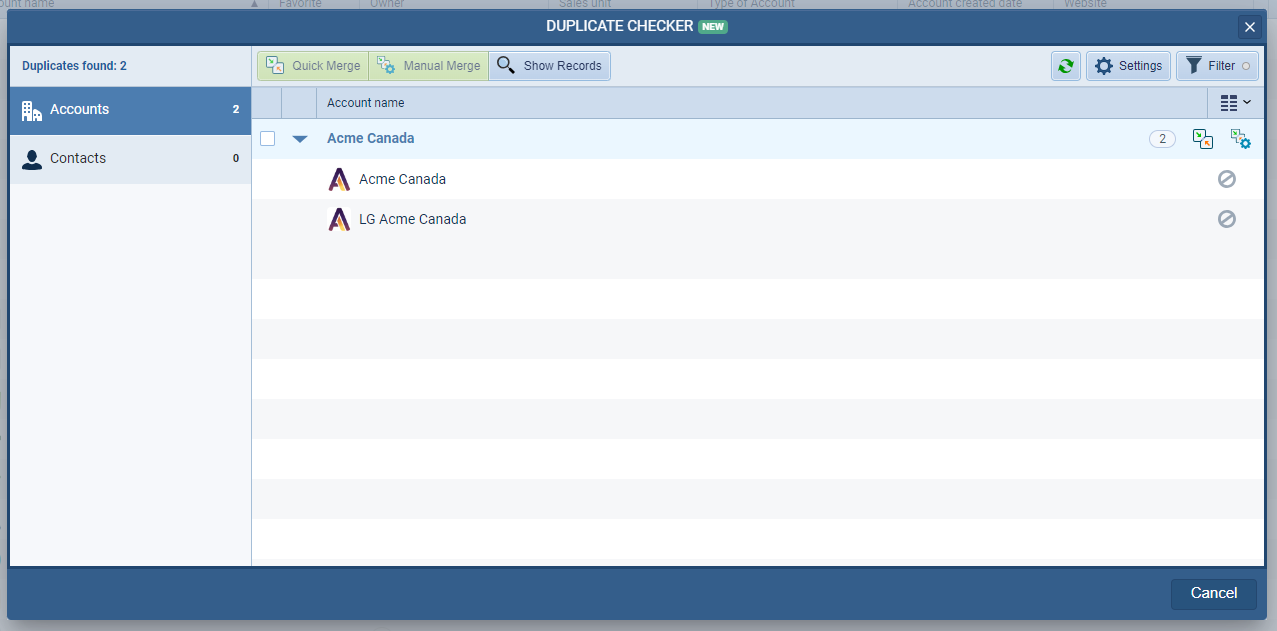1277x631 pixels.
Task: Check the Acme Canada group checkbox
Action: tap(268, 139)
